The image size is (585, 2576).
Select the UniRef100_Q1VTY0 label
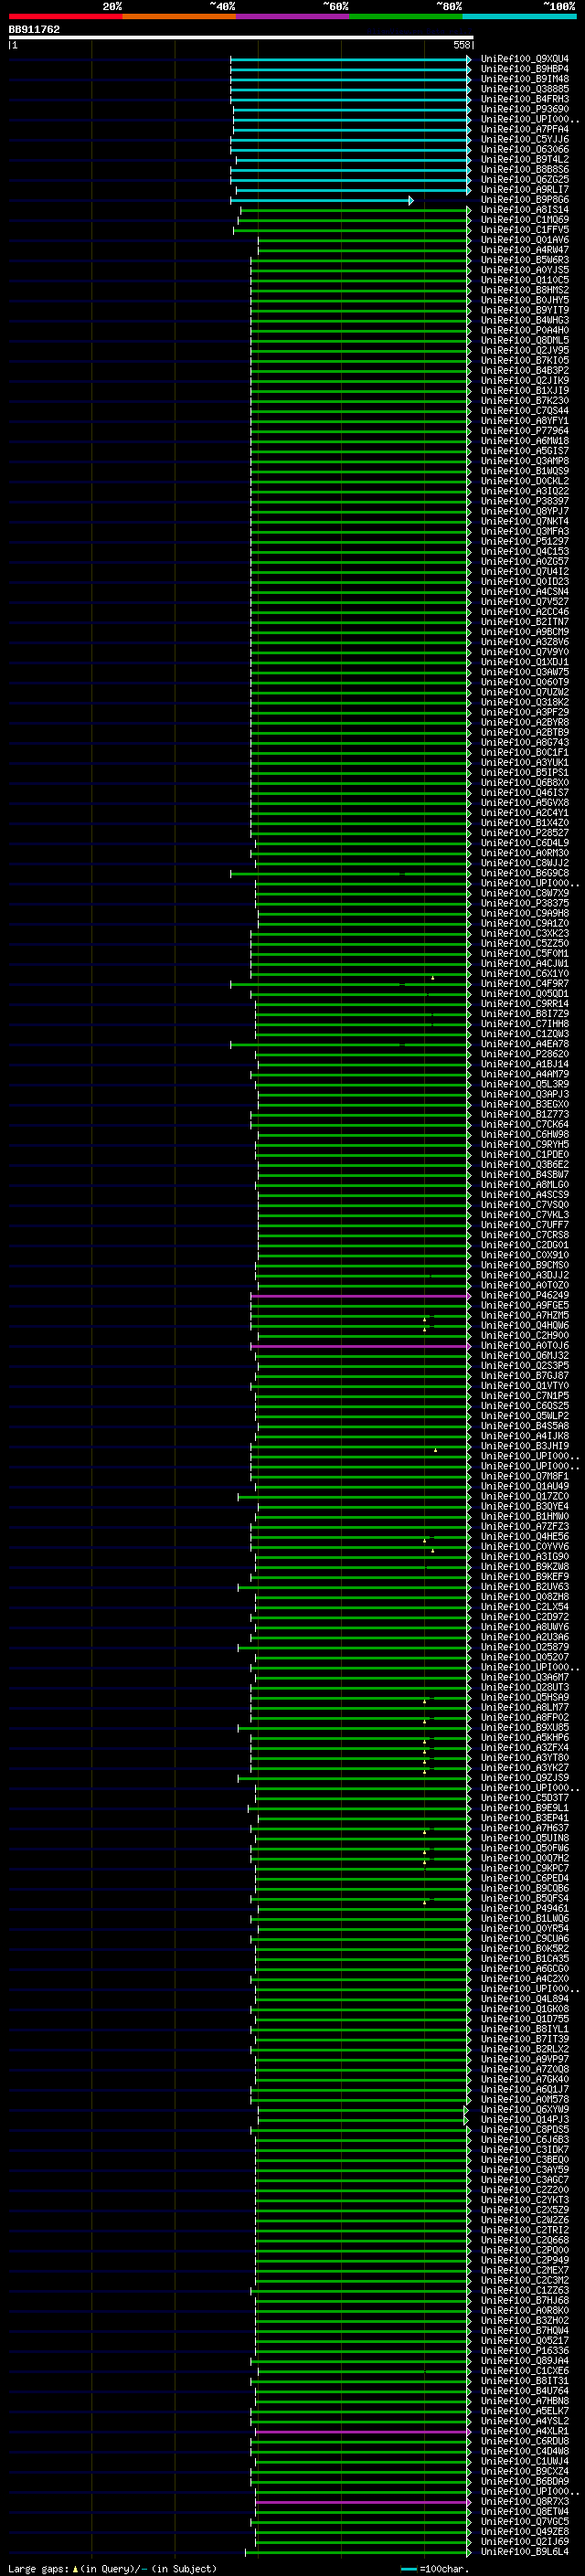(524, 1386)
